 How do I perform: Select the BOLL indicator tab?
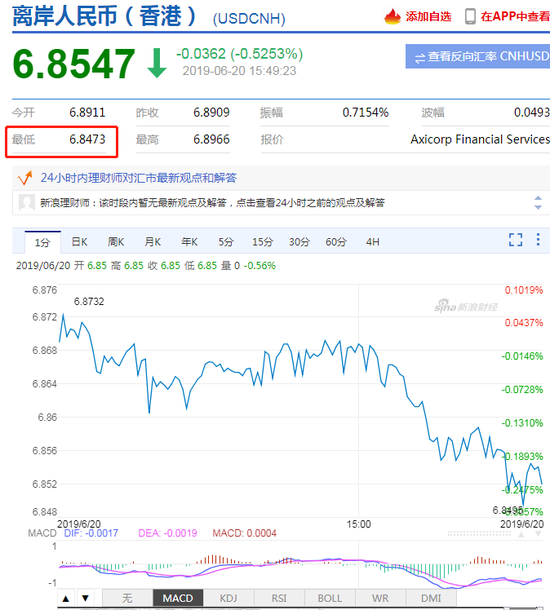coord(329,598)
